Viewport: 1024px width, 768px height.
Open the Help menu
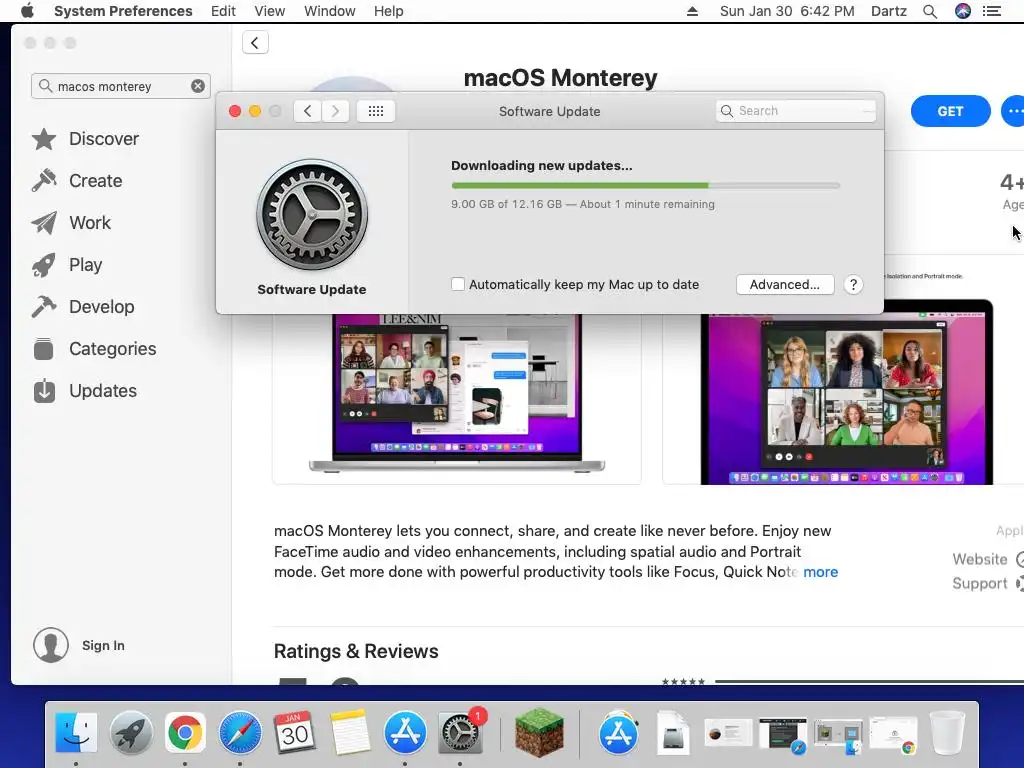tap(389, 11)
